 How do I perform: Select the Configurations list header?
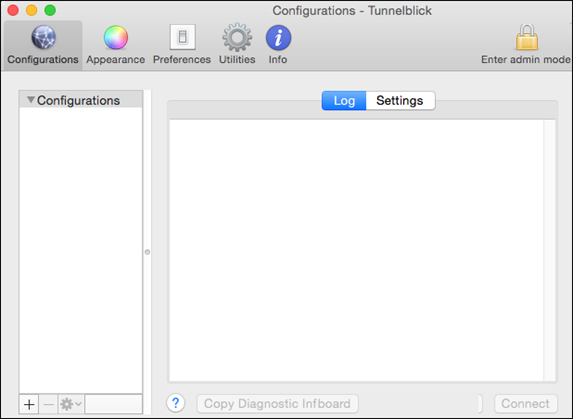click(81, 100)
